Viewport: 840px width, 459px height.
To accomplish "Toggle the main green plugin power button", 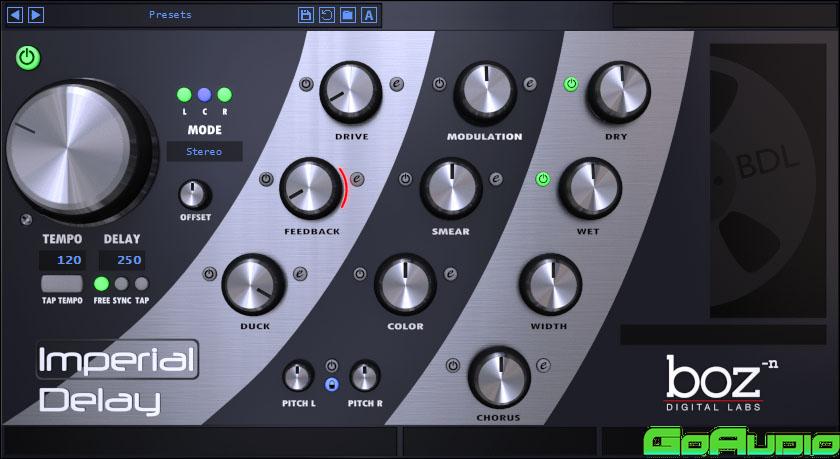I will tap(28, 58).
